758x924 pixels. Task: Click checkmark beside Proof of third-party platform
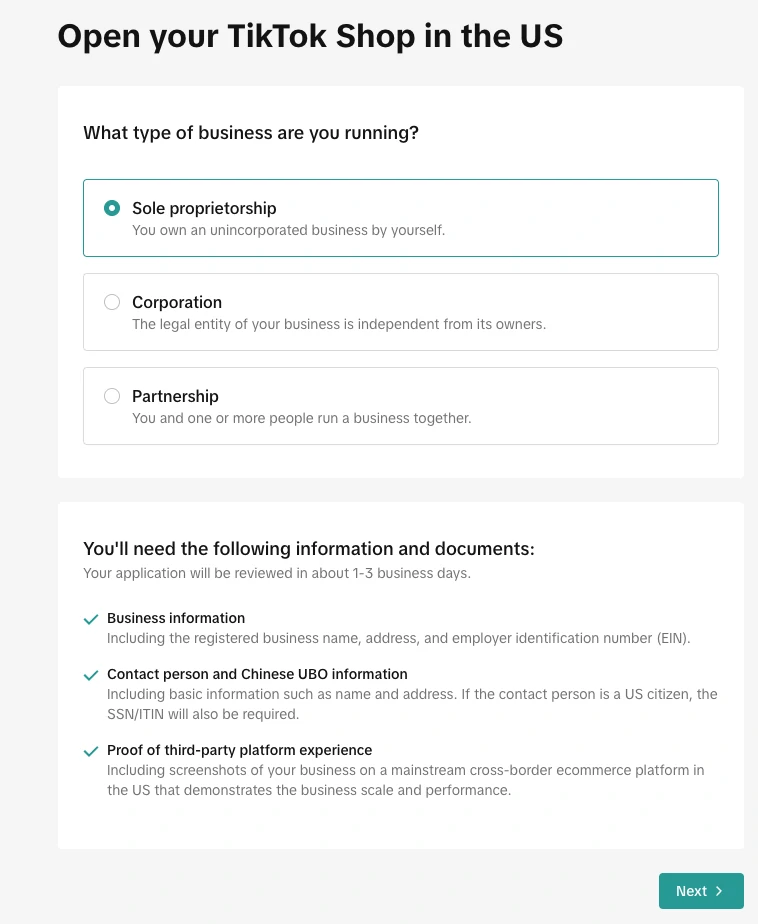[91, 752]
